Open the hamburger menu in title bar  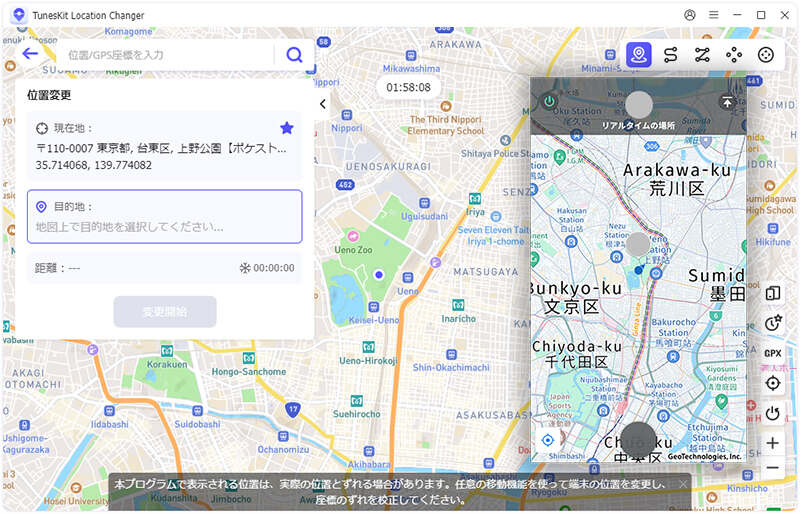tap(713, 15)
